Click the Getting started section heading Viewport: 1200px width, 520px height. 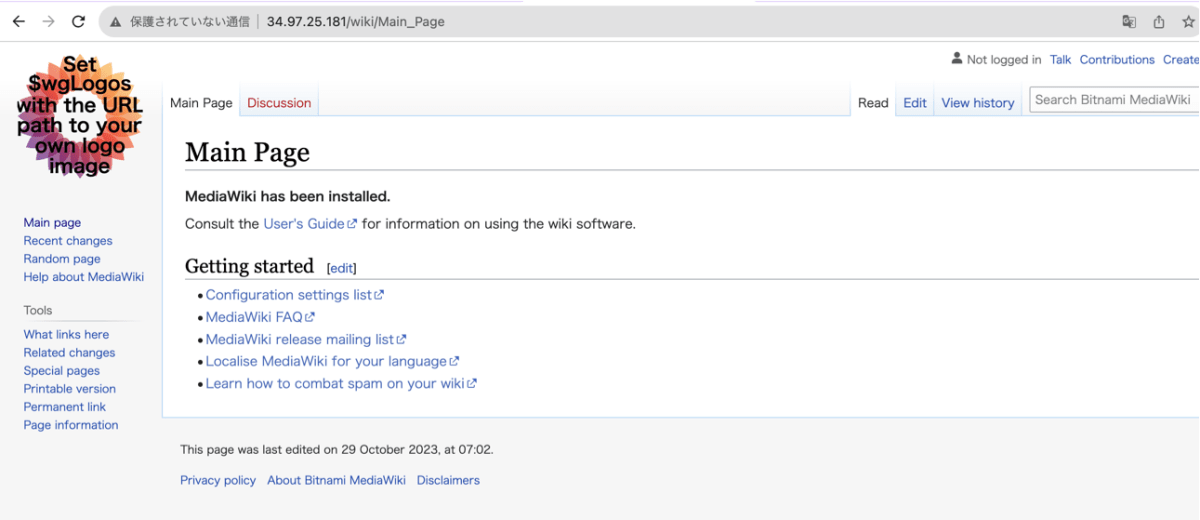249,266
